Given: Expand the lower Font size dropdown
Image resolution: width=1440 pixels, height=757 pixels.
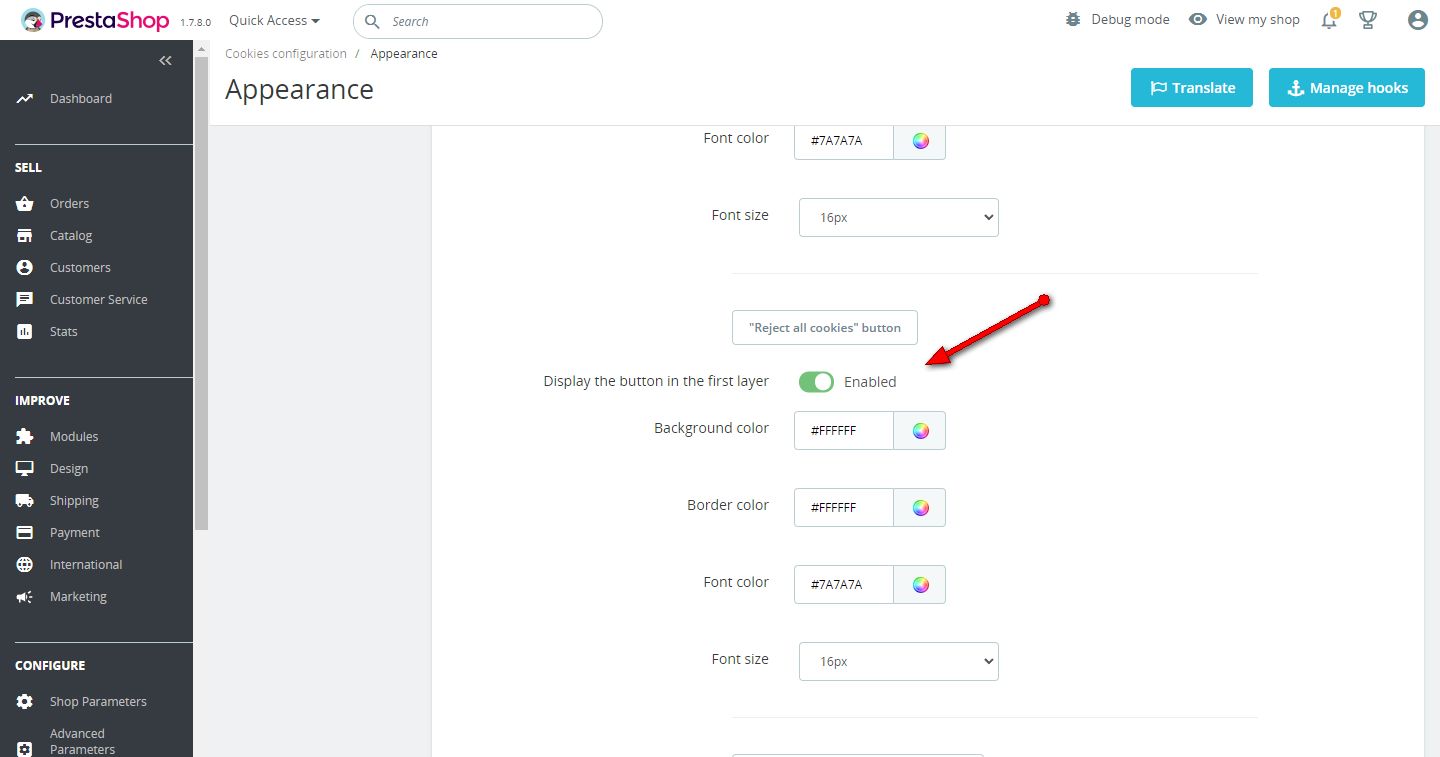Looking at the screenshot, I should [x=898, y=661].
